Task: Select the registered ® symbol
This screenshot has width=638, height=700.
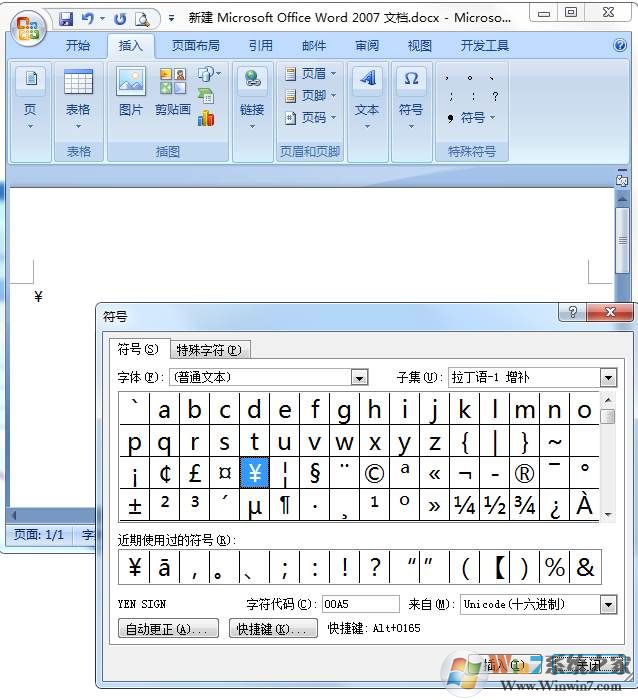Action: [524, 473]
